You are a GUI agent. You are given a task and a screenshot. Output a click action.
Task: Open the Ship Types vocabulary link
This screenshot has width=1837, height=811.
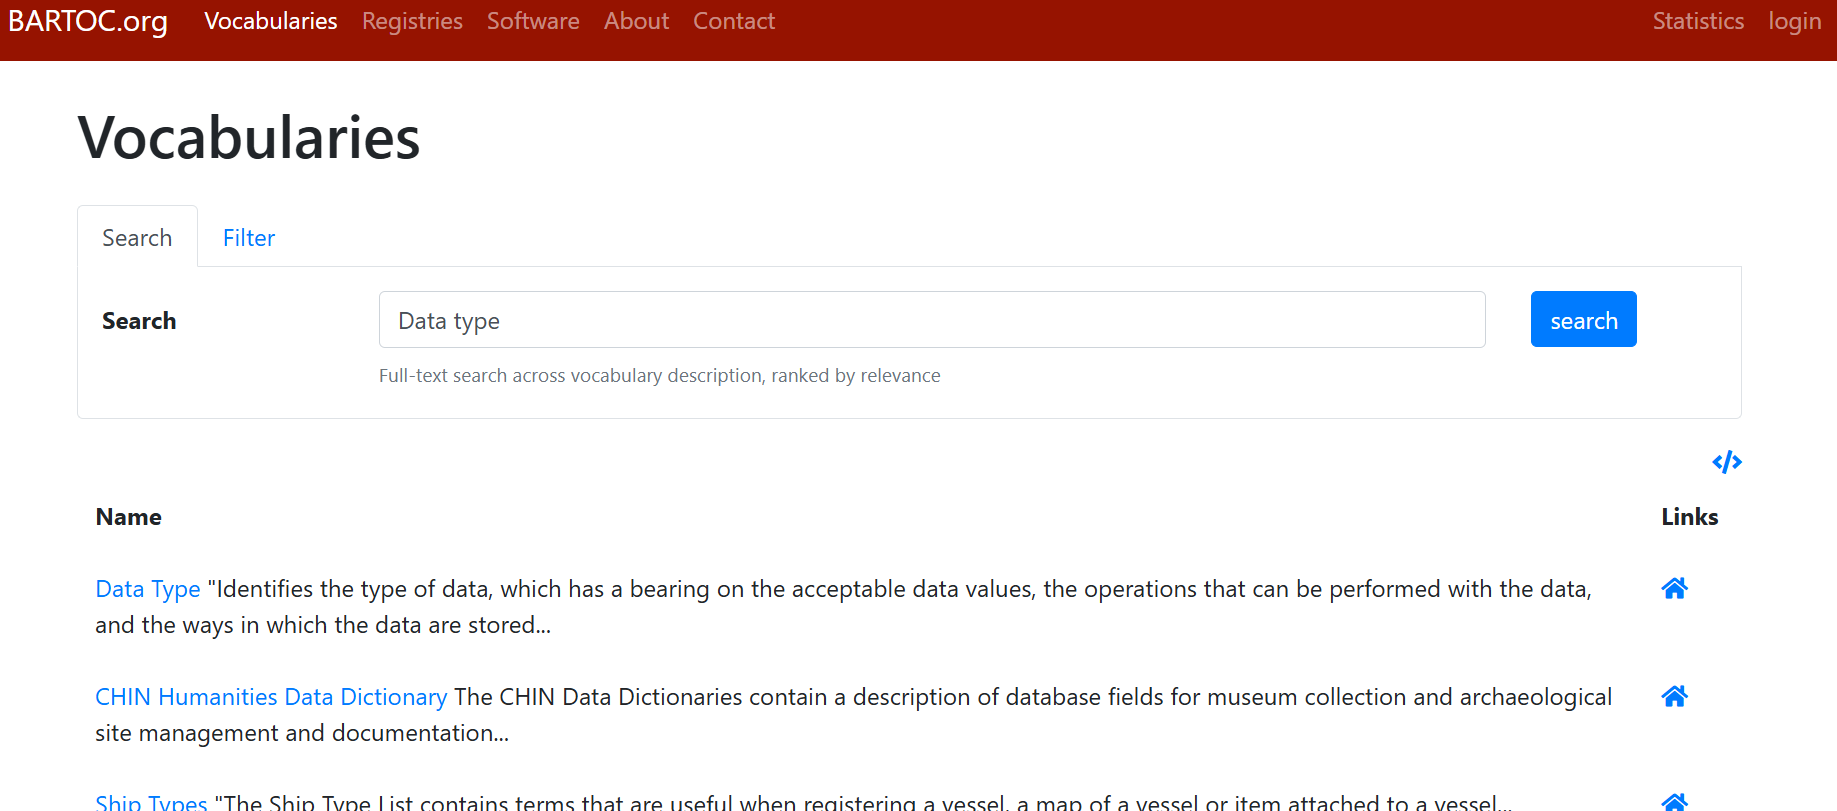[x=151, y=802]
